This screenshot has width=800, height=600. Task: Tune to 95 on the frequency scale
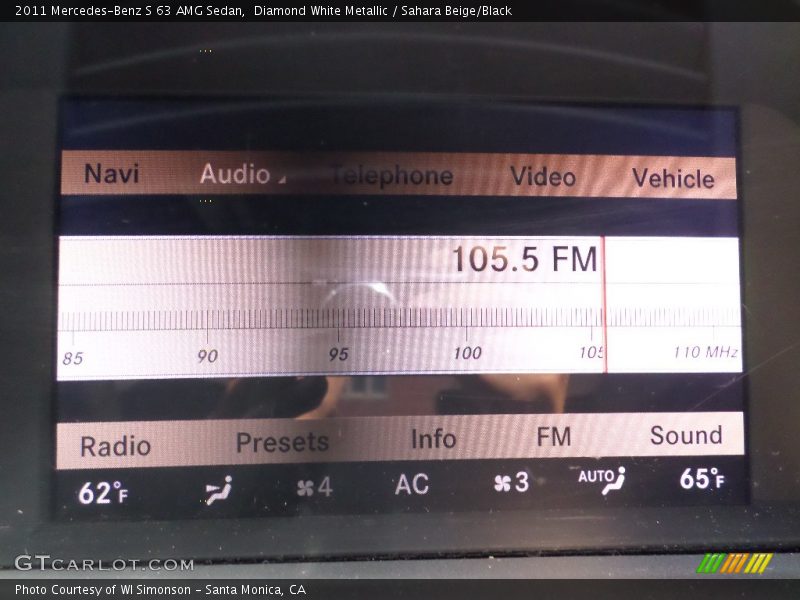[339, 354]
